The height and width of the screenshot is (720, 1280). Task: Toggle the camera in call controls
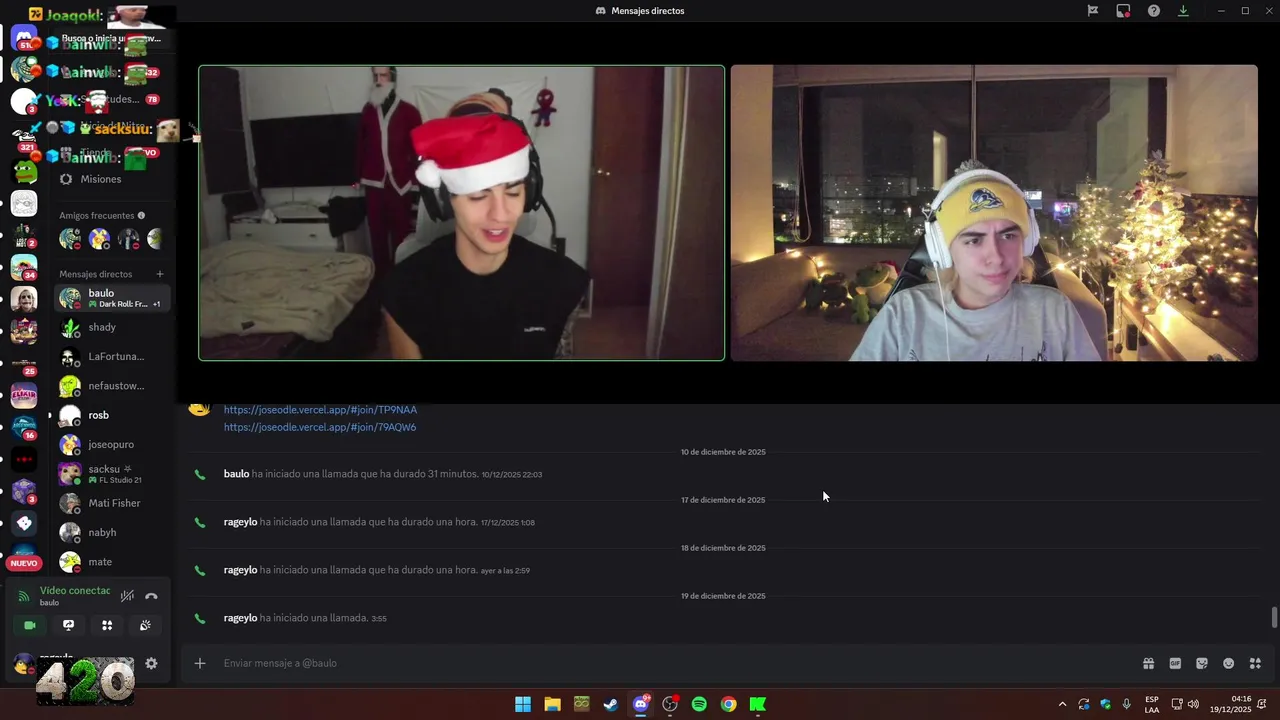pyautogui.click(x=30, y=625)
